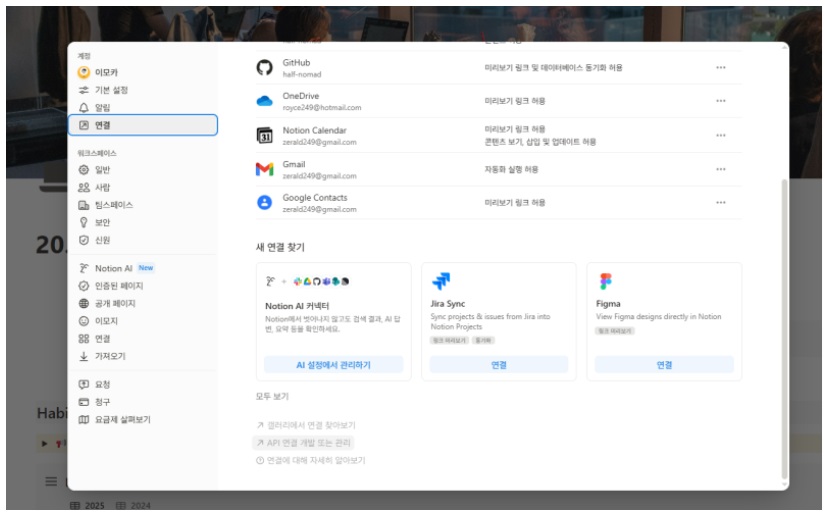
Task: Click the 모두 보기 link
Action: tap(272, 396)
